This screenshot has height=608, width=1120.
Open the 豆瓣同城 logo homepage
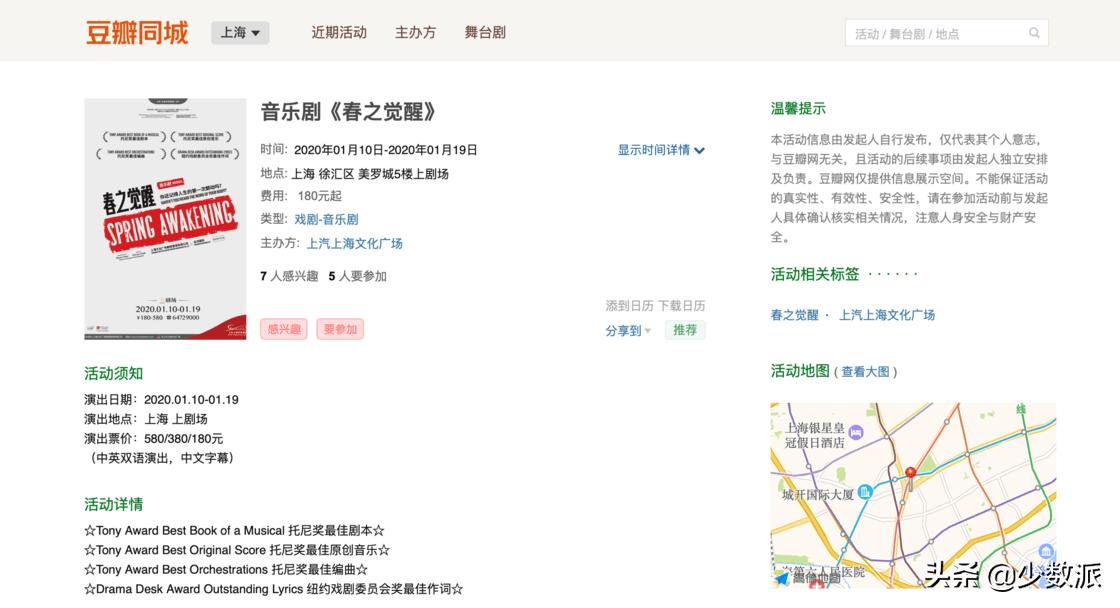pos(137,33)
